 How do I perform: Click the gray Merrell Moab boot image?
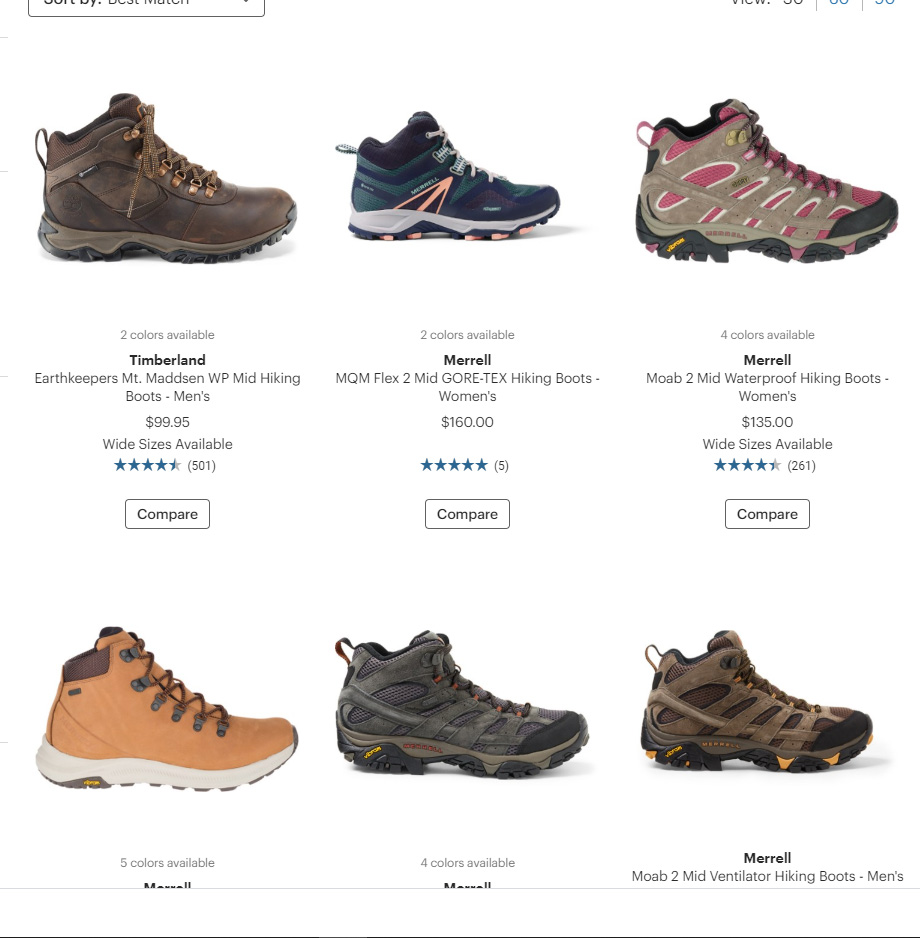462,704
